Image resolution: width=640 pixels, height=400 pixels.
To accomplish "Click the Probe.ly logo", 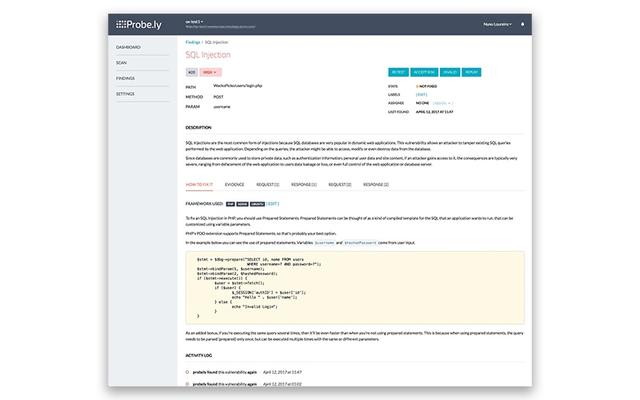I will tap(135, 23).
